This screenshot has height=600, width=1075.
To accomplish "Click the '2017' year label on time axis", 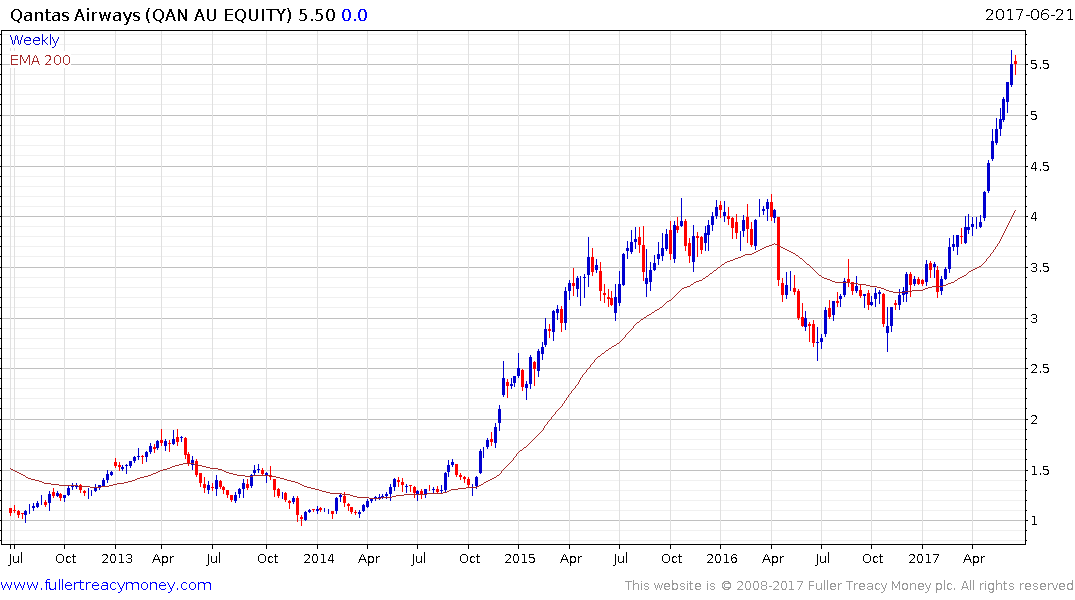I will click(x=923, y=558).
